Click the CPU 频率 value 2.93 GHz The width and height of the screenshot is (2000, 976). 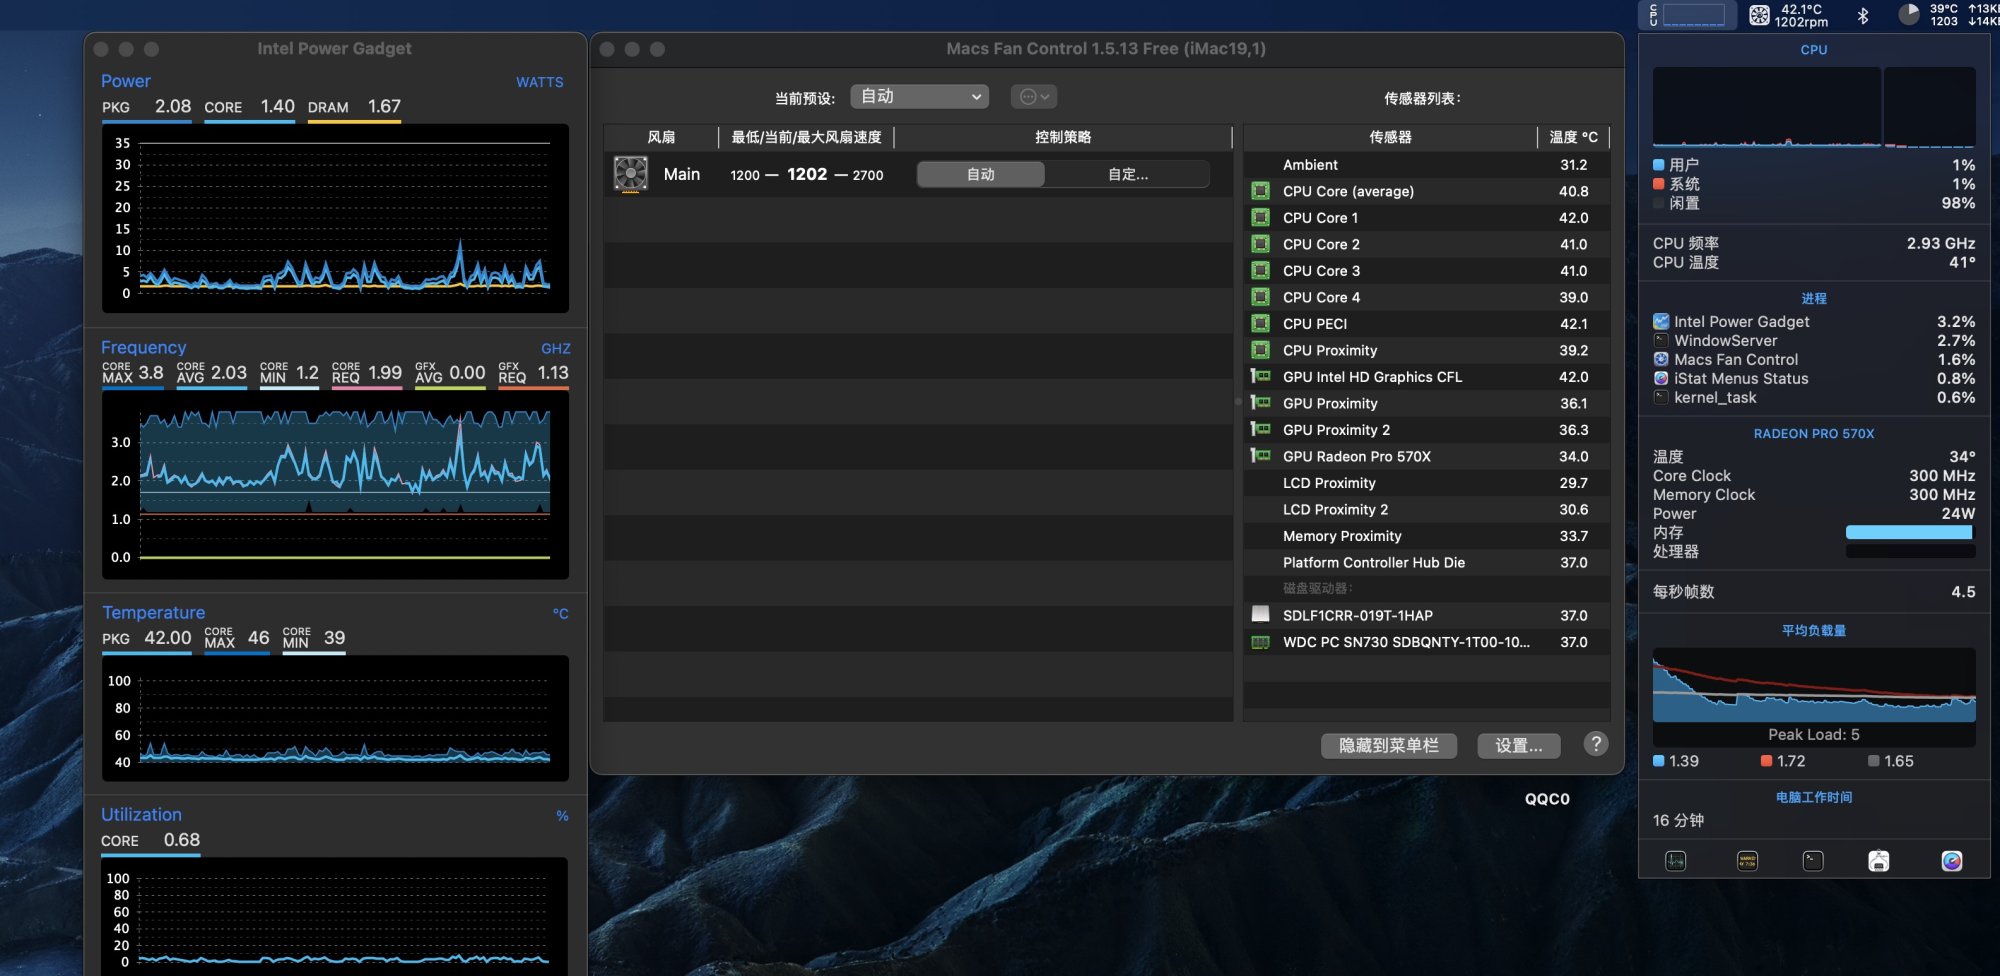[x=1940, y=244]
